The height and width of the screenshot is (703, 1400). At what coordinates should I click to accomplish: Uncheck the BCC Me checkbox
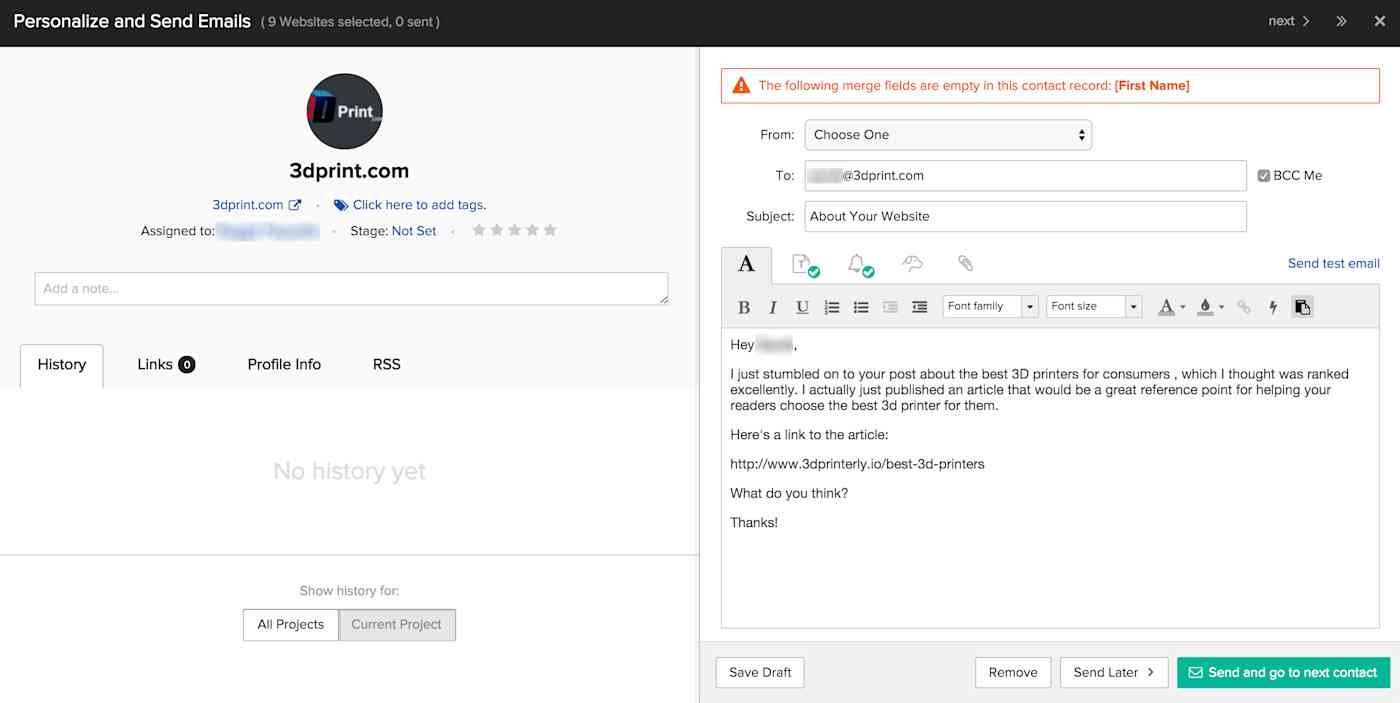(1264, 174)
